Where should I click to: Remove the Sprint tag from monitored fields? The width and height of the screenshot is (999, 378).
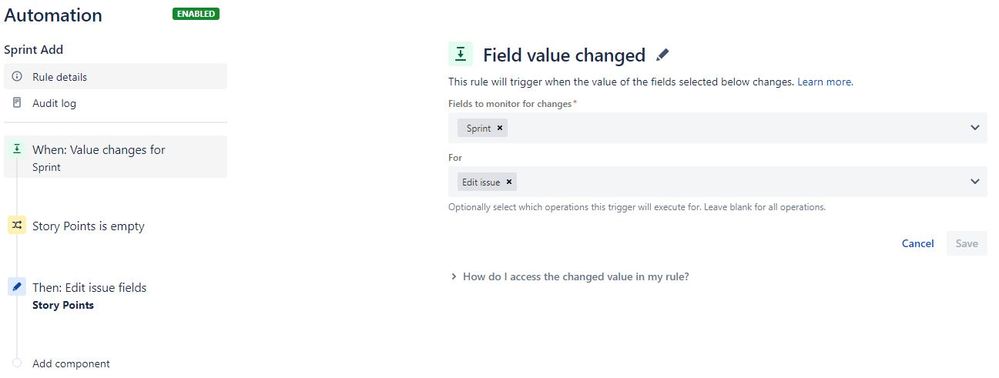(500, 128)
